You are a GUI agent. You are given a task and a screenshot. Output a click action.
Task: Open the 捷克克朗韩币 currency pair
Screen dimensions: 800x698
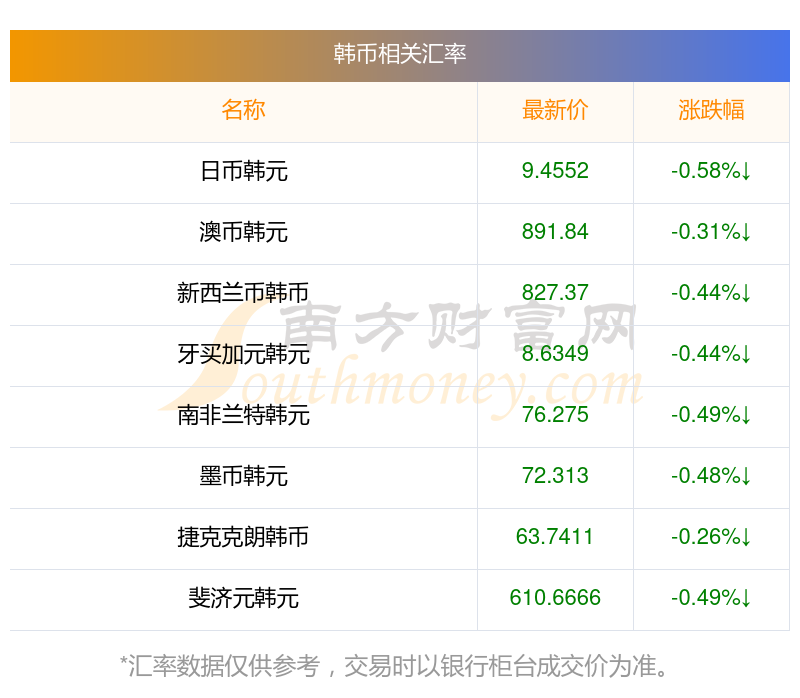tap(243, 537)
